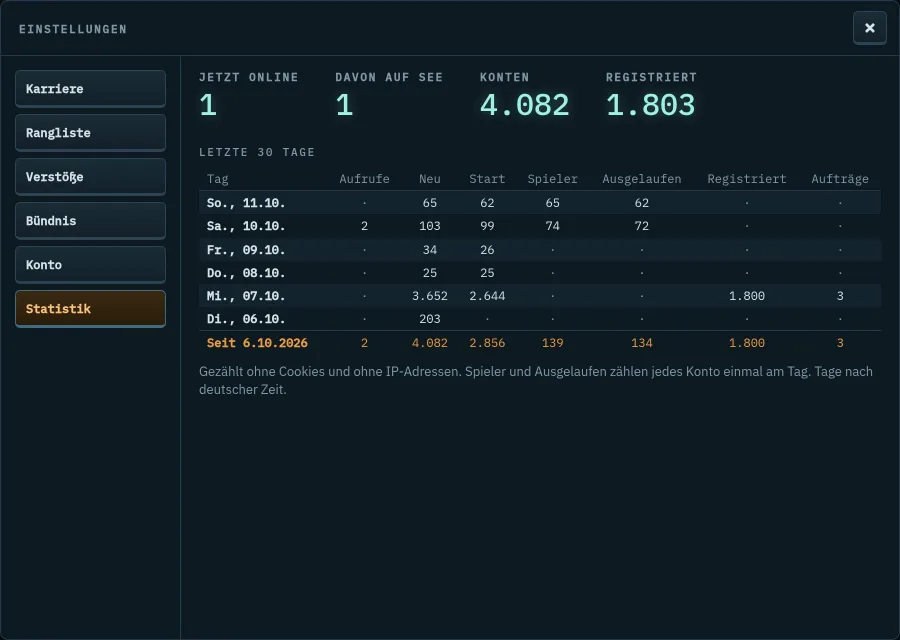Click Neu value 3.652 for Mi., 07.10.

coord(429,296)
